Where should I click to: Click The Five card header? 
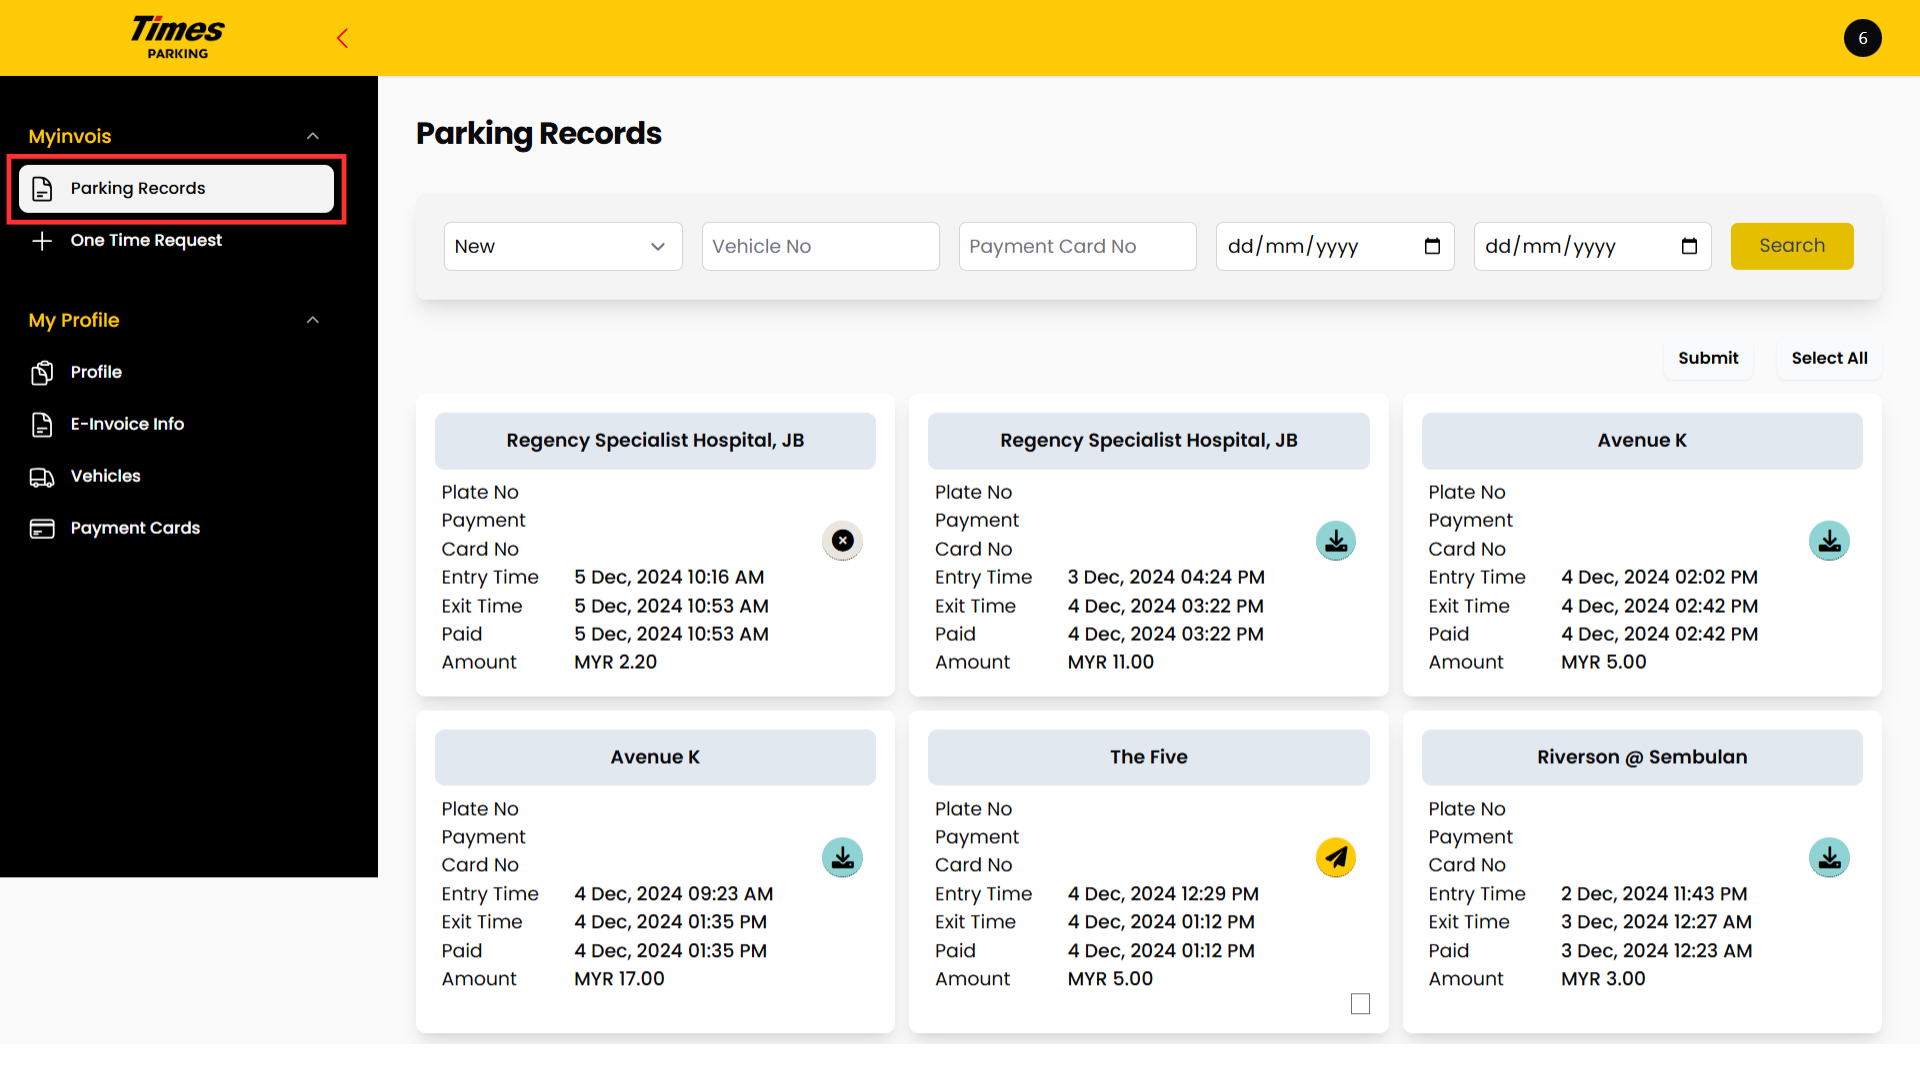coord(1148,757)
